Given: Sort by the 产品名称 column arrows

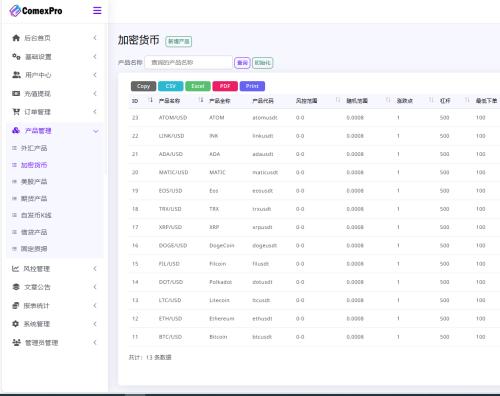Looking at the screenshot, I should point(201,100).
